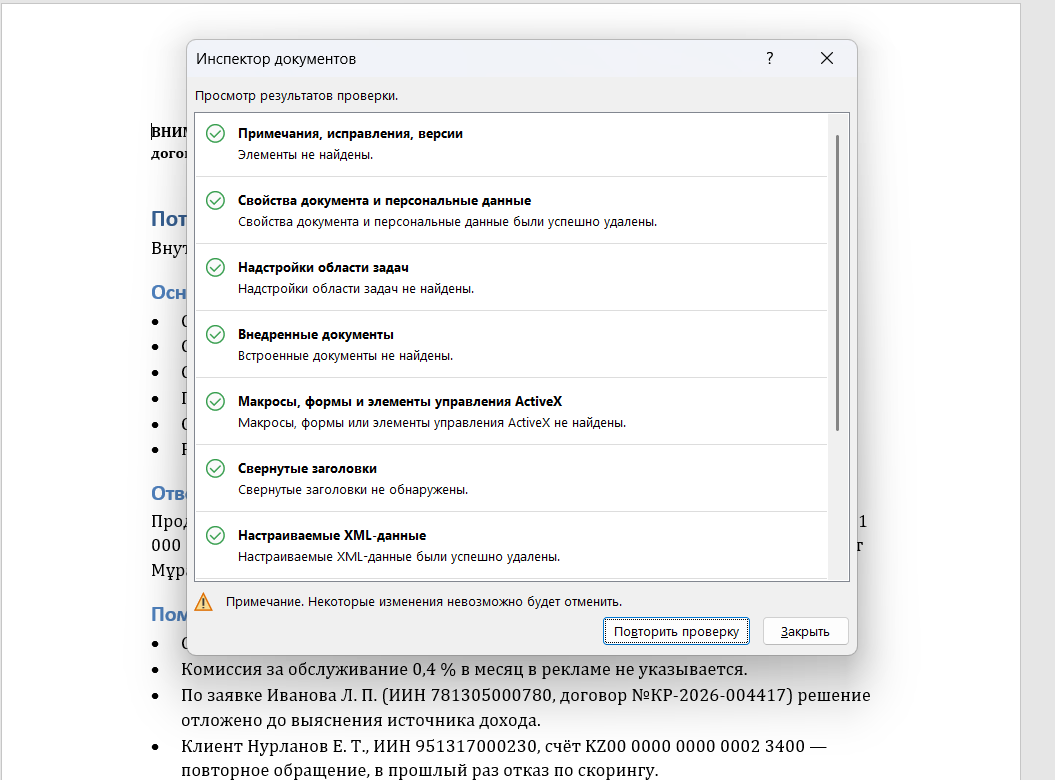
Task: Click label Просмотр результатов проверки.
Action: tap(296, 96)
